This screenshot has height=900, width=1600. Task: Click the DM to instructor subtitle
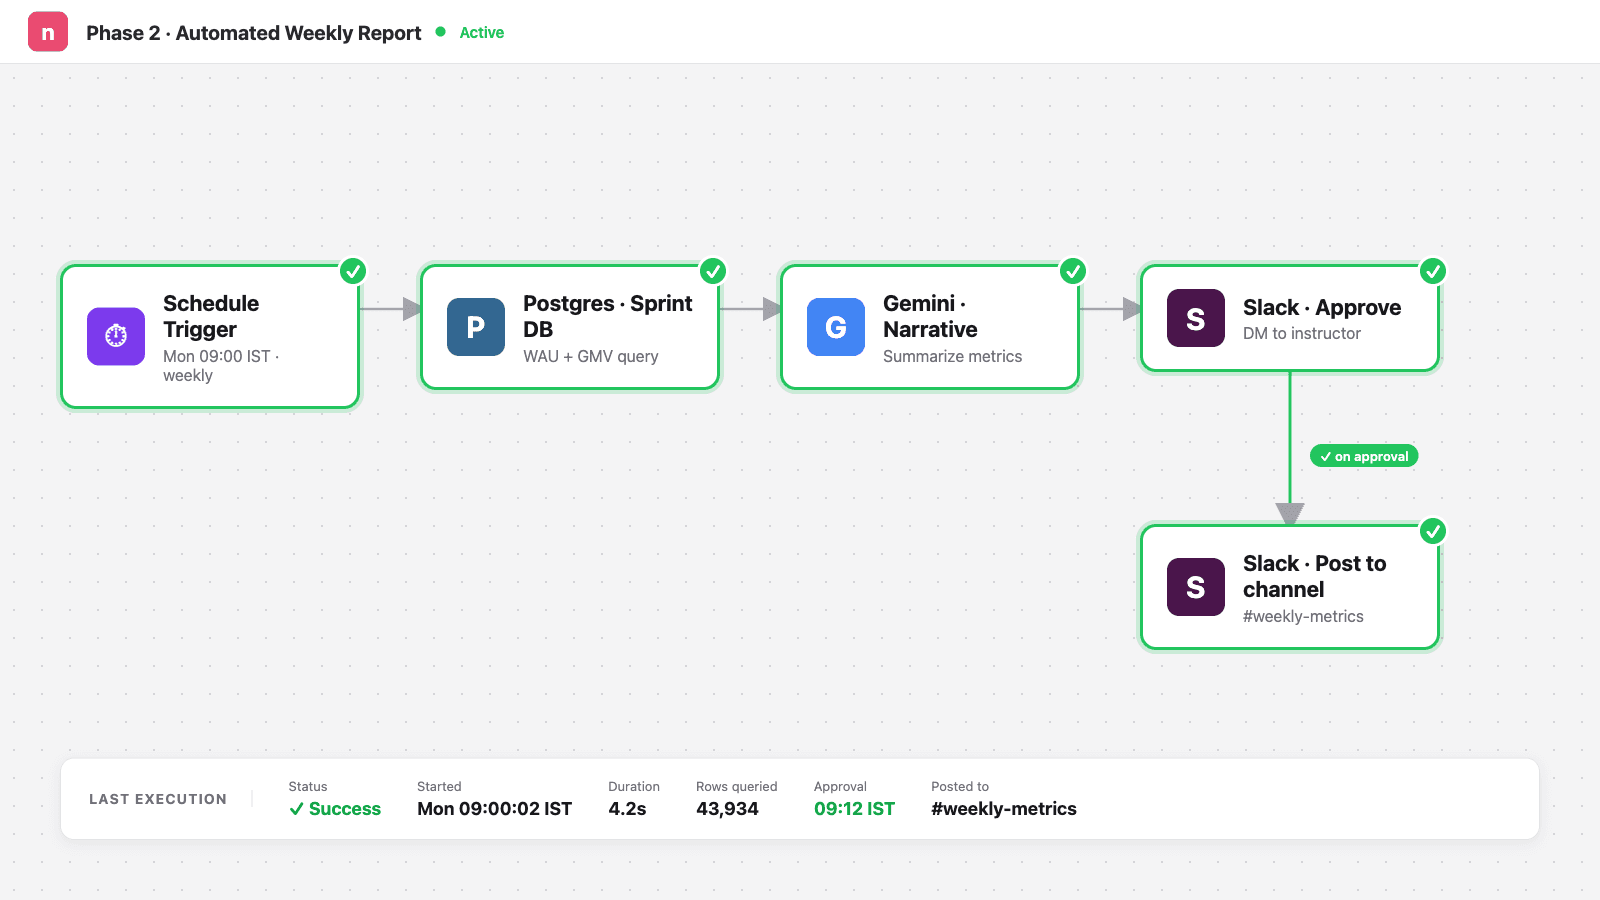point(1302,333)
